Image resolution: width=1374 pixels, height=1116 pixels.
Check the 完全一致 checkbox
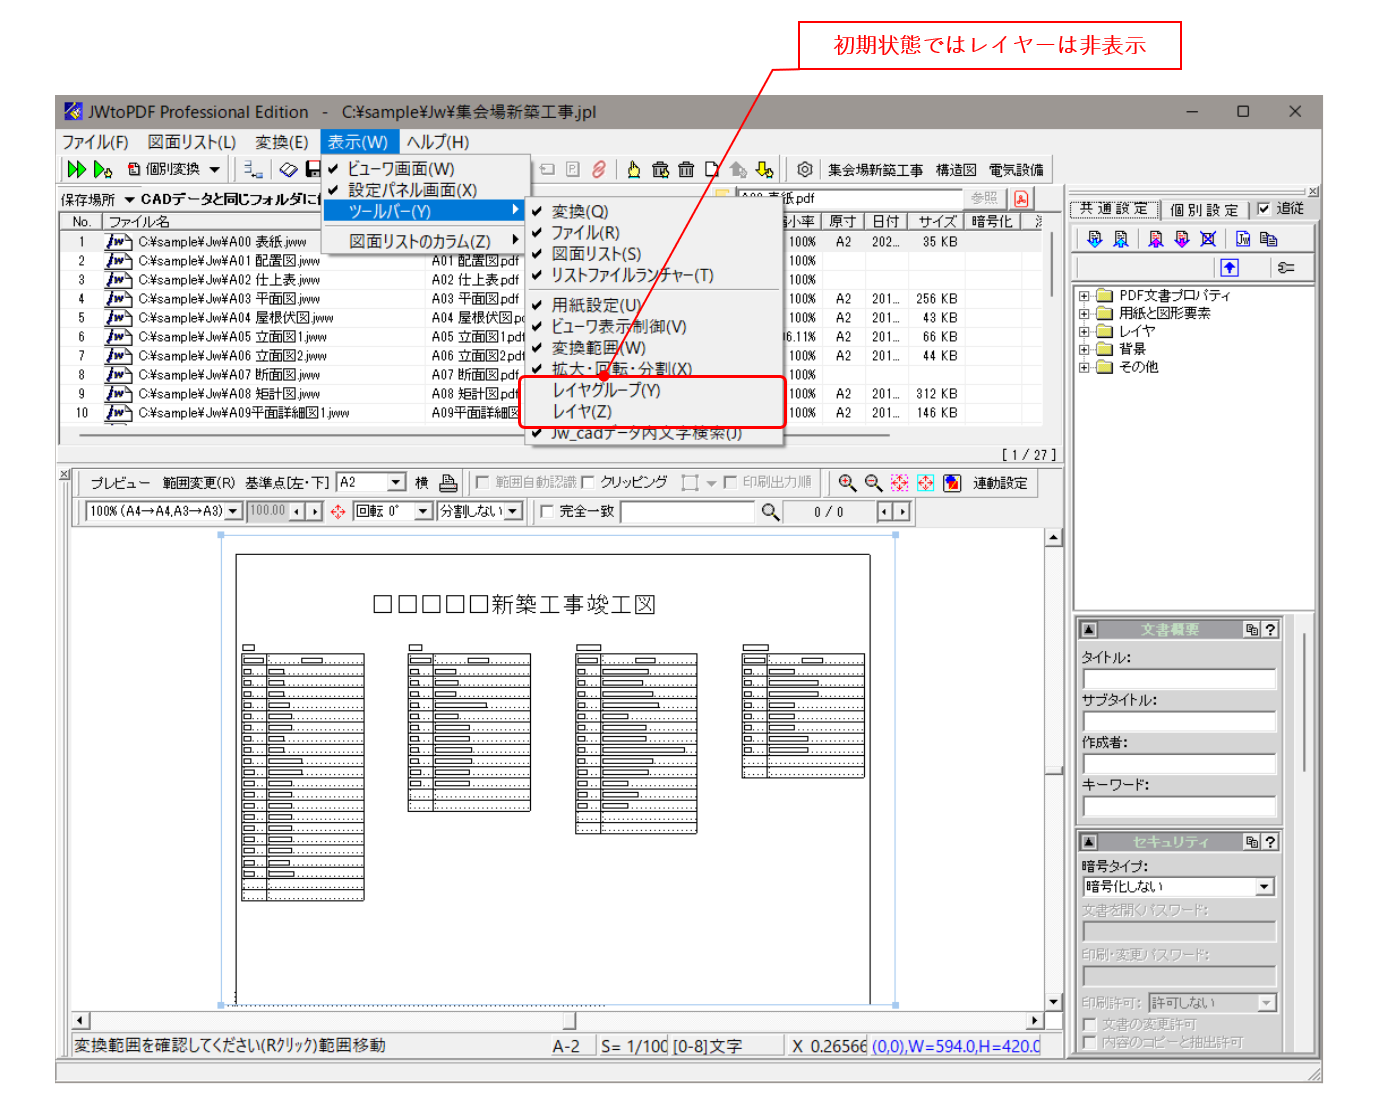click(x=547, y=512)
